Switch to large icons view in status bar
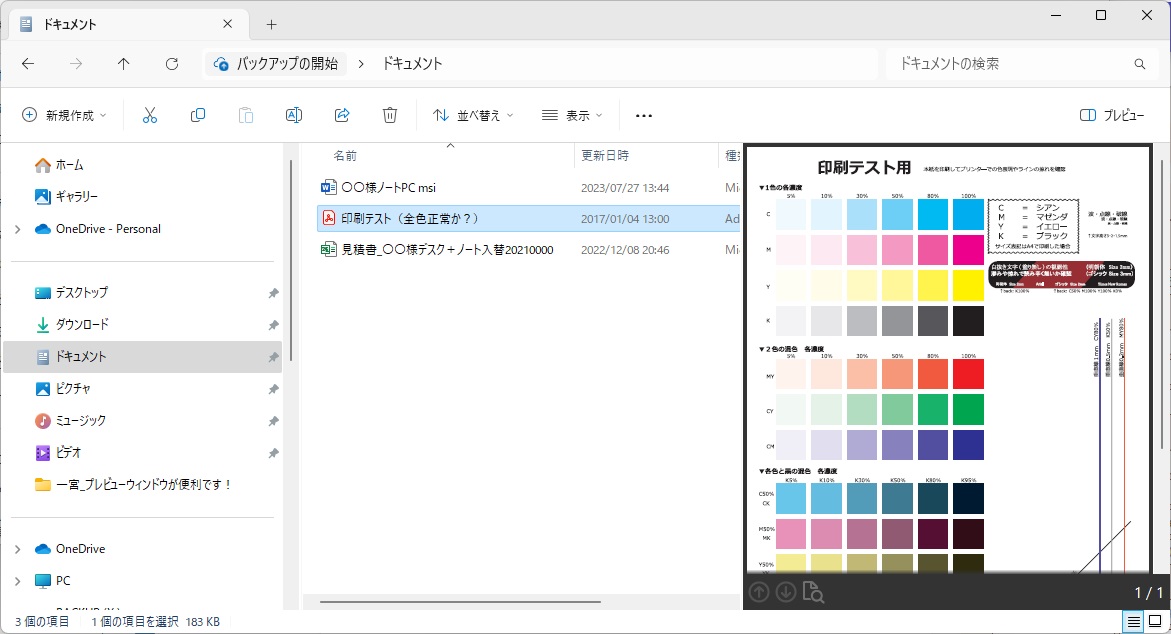1171x634 pixels. click(x=1155, y=622)
